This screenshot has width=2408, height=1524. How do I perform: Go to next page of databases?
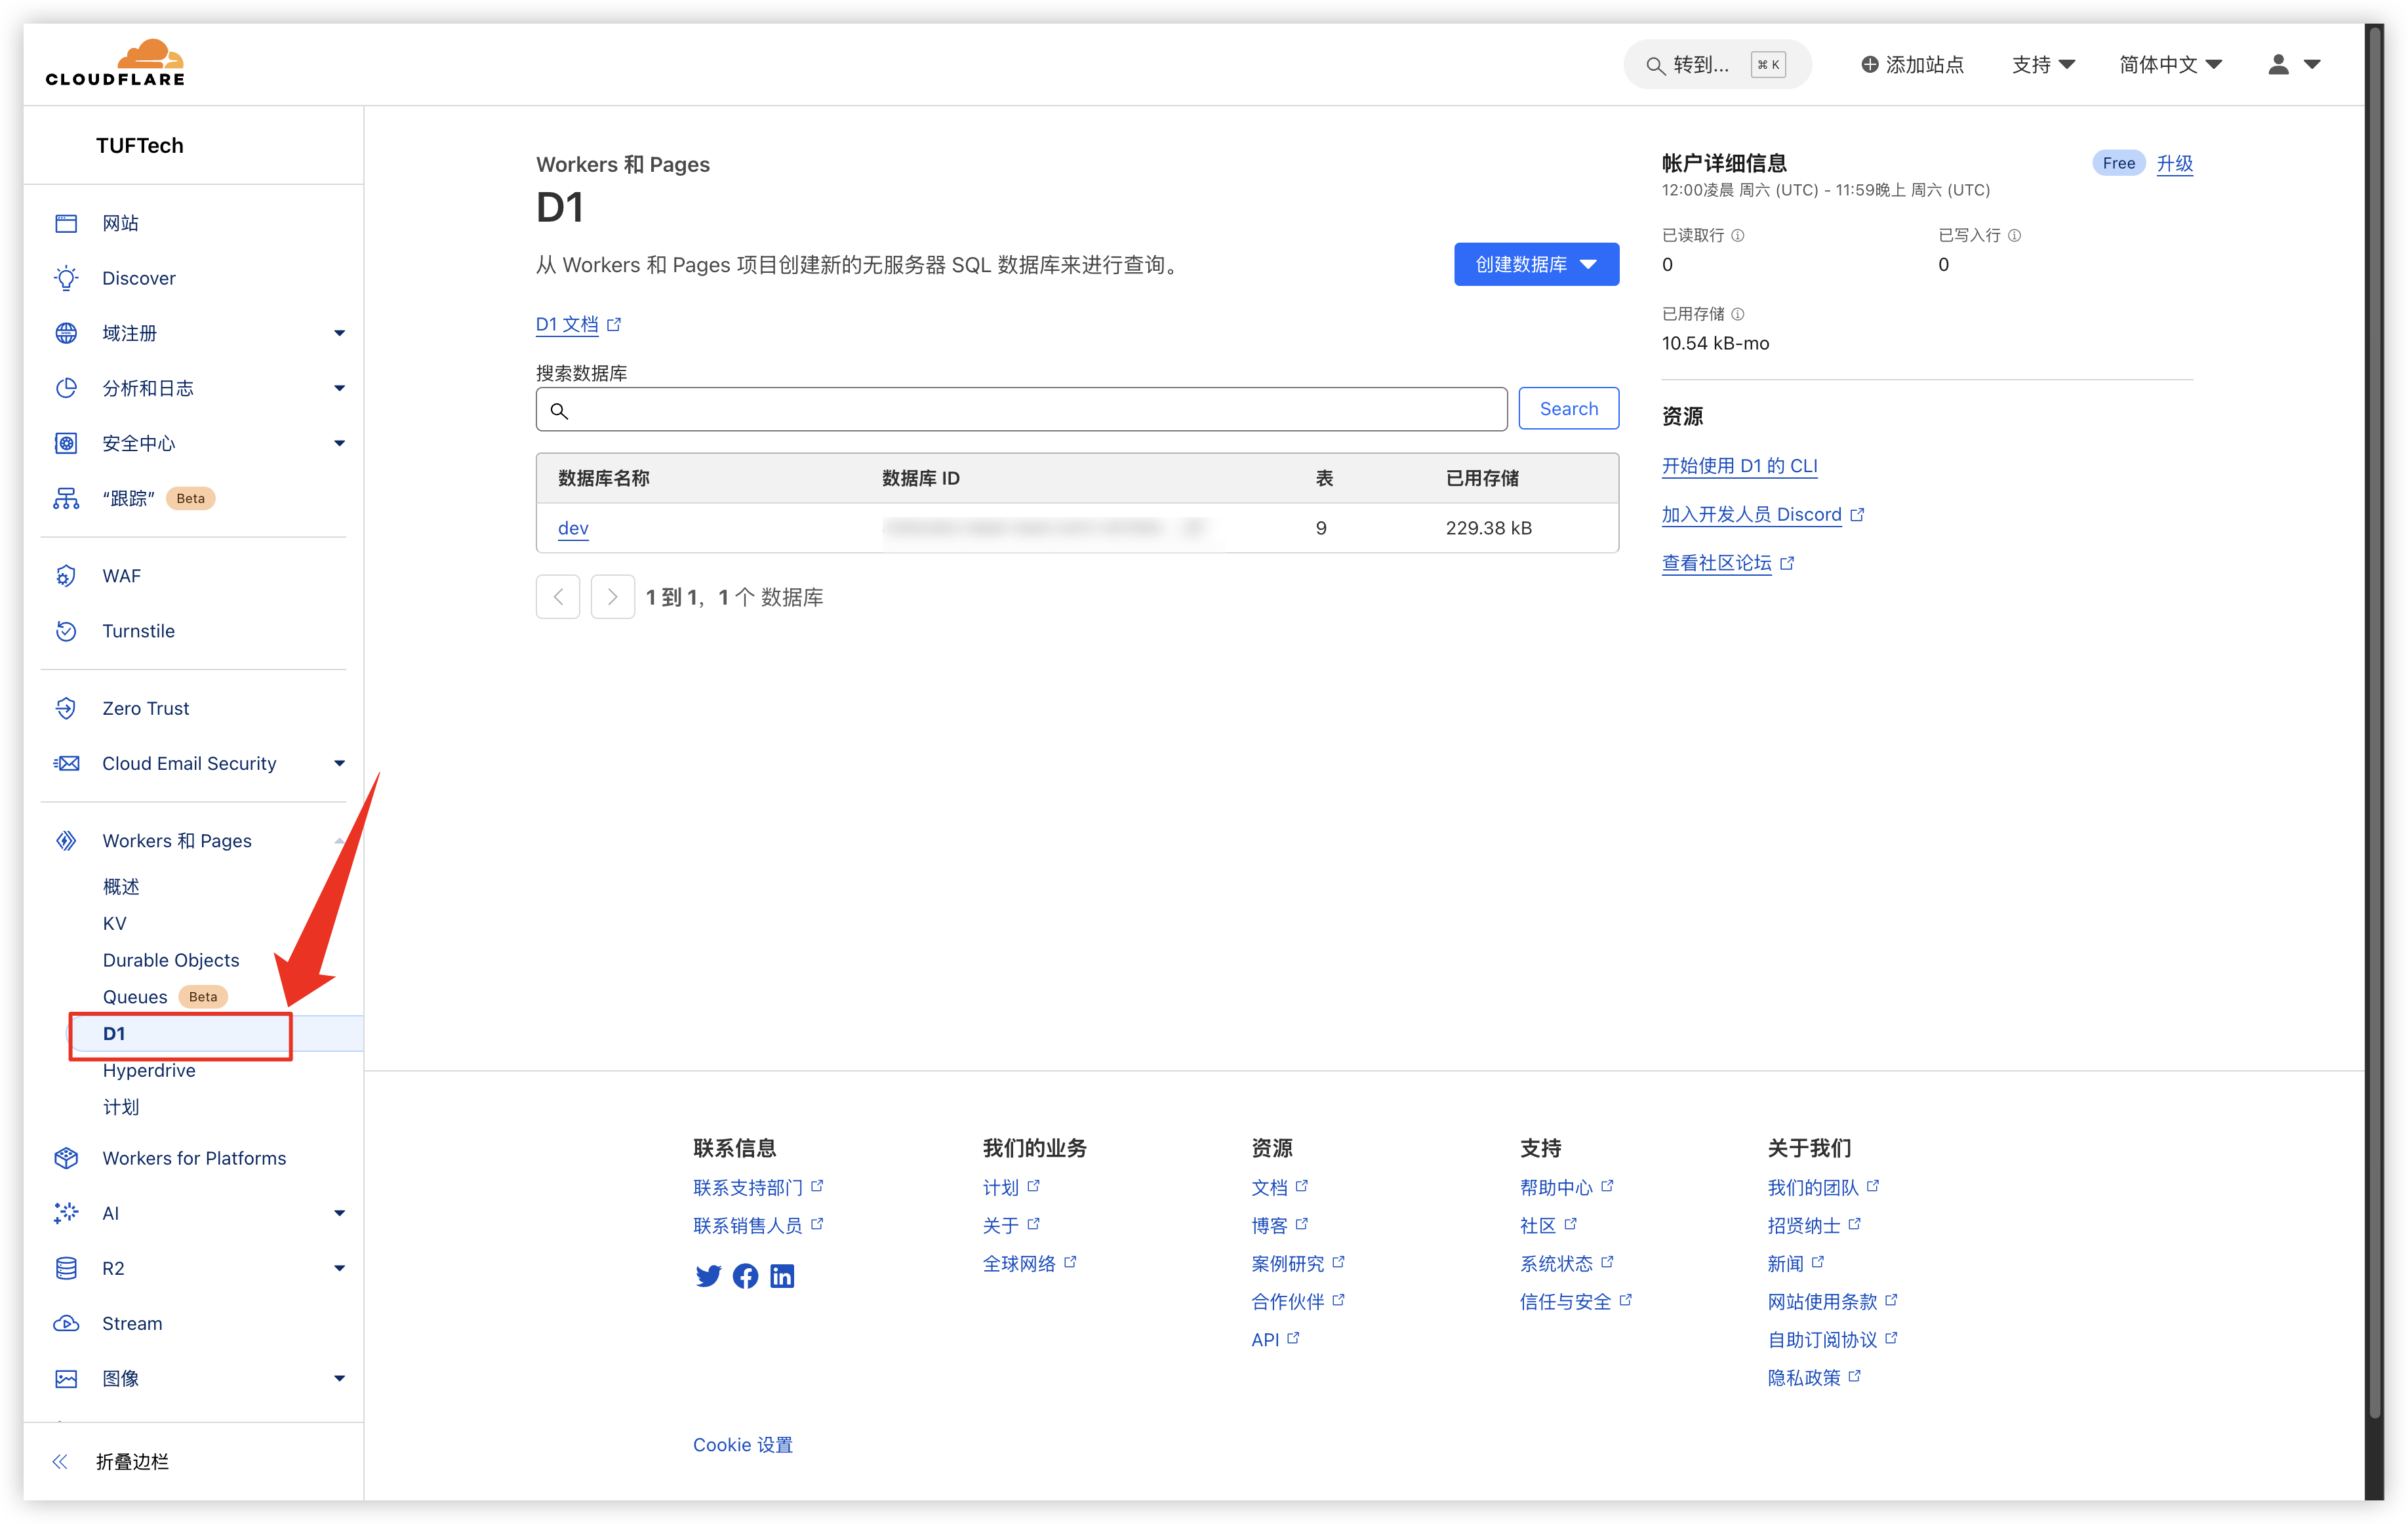pos(612,597)
